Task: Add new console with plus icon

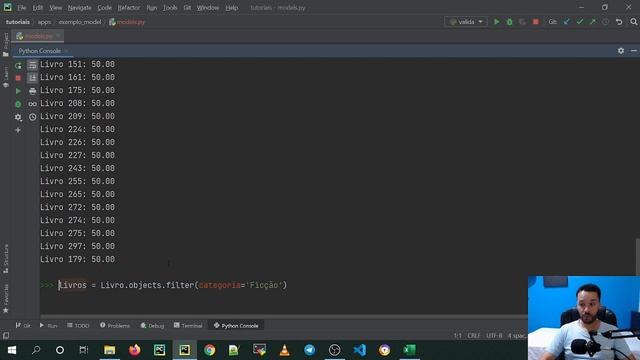Action: [x=18, y=130]
